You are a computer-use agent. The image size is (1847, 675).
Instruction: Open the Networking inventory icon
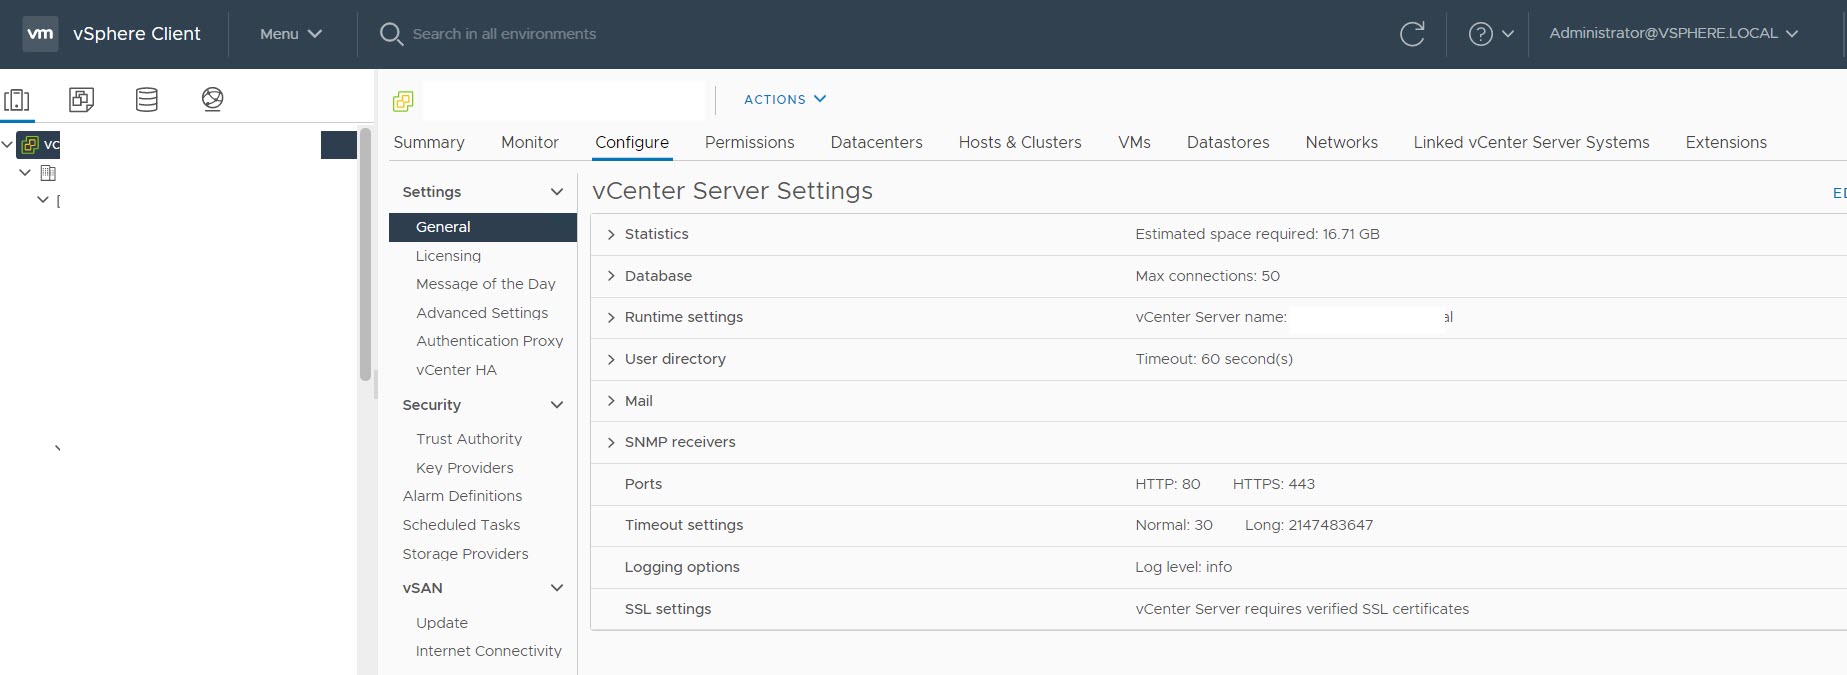(x=212, y=100)
